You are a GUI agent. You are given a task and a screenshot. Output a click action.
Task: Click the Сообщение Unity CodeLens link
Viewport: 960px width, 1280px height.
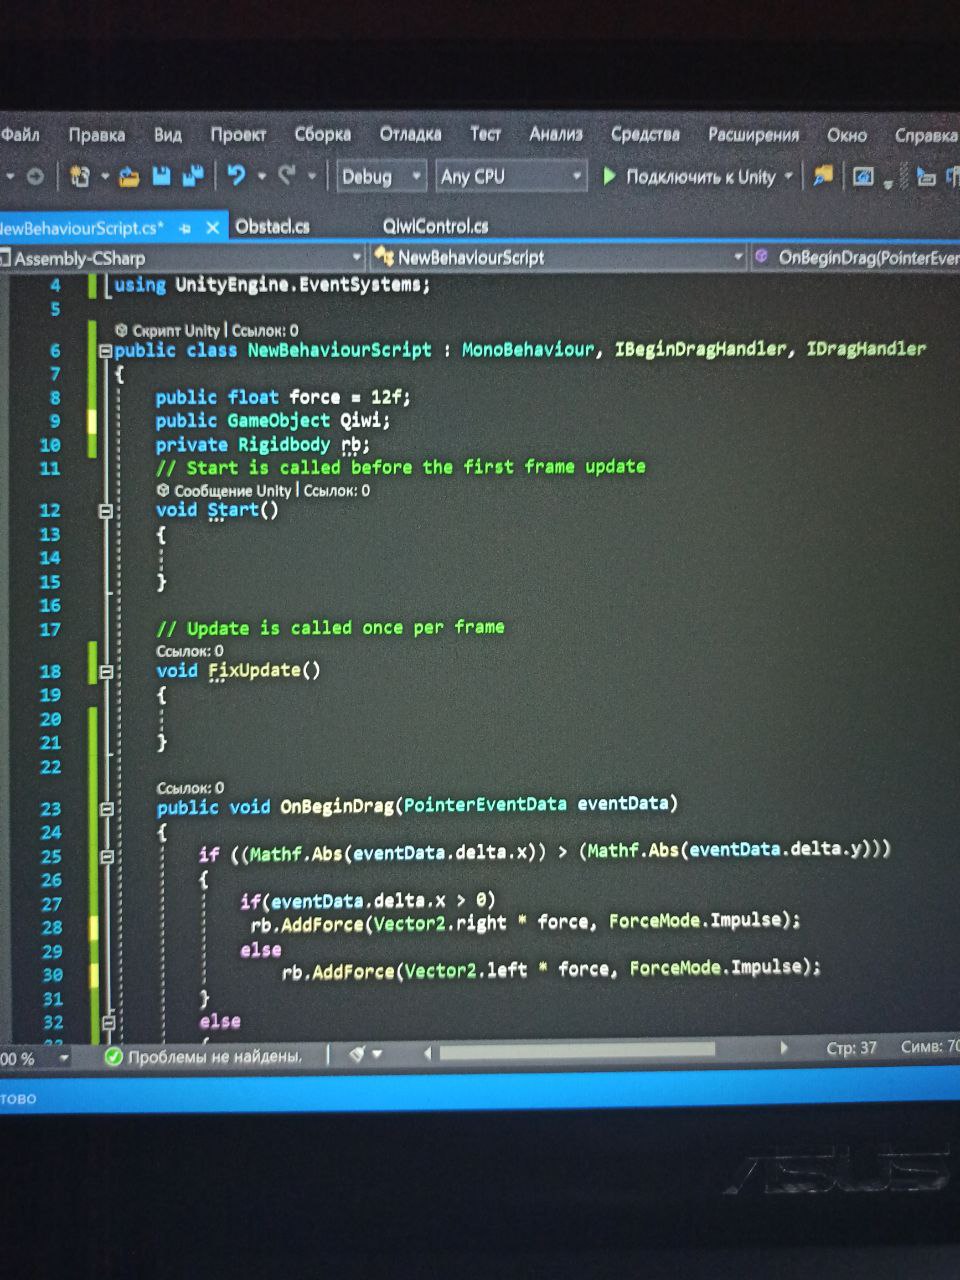point(232,491)
